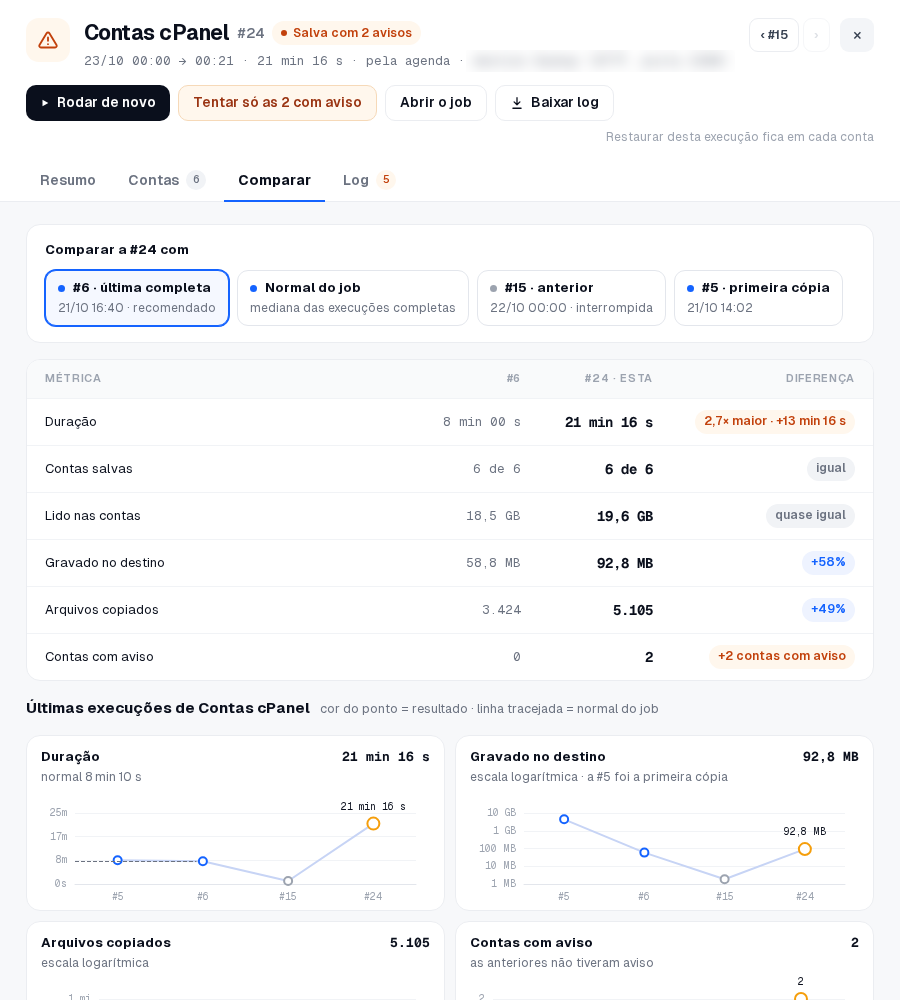Click the +49% difference badge
The height and width of the screenshot is (1000, 900).
828,610
